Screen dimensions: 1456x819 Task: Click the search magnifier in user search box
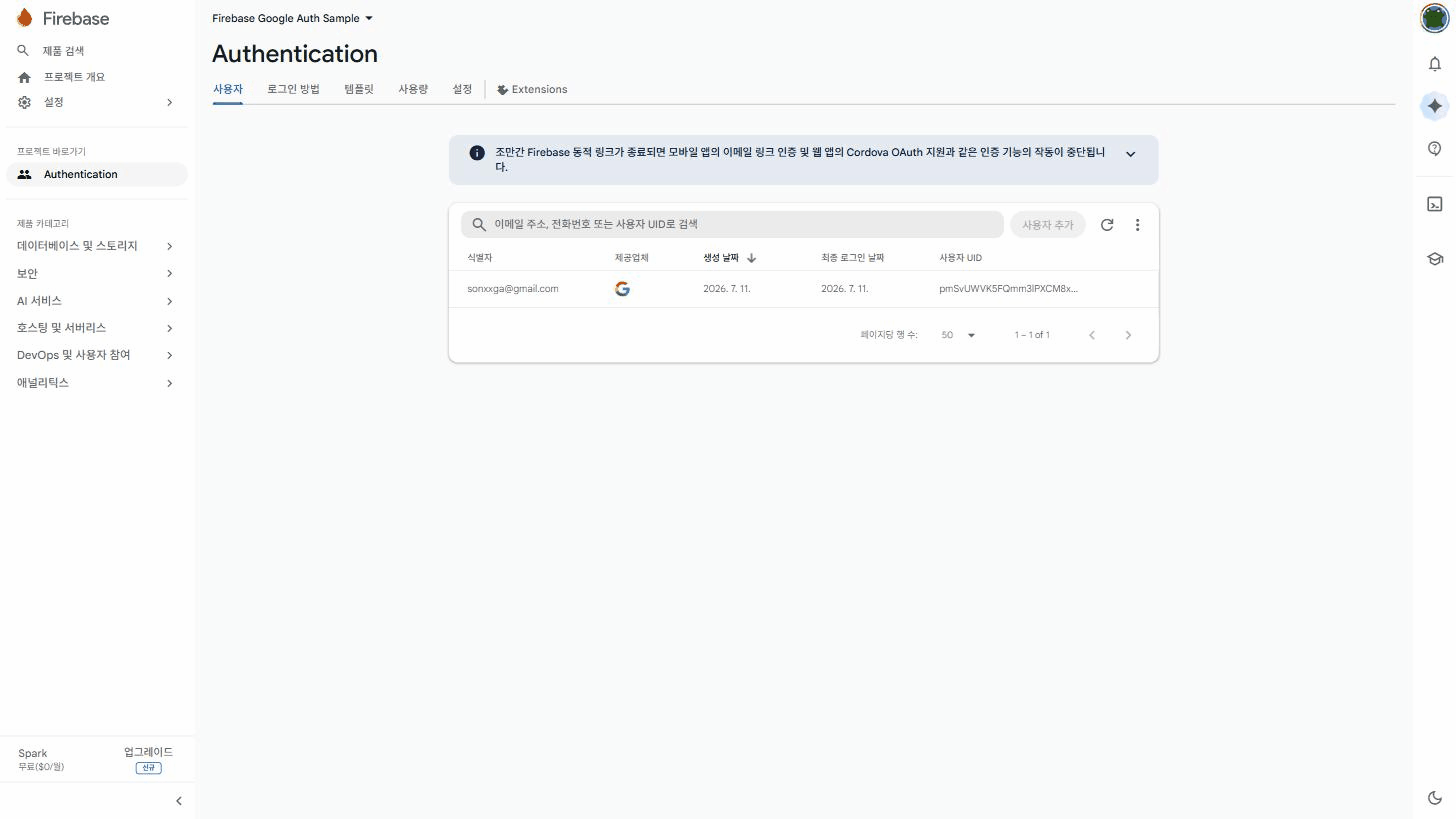coord(479,225)
